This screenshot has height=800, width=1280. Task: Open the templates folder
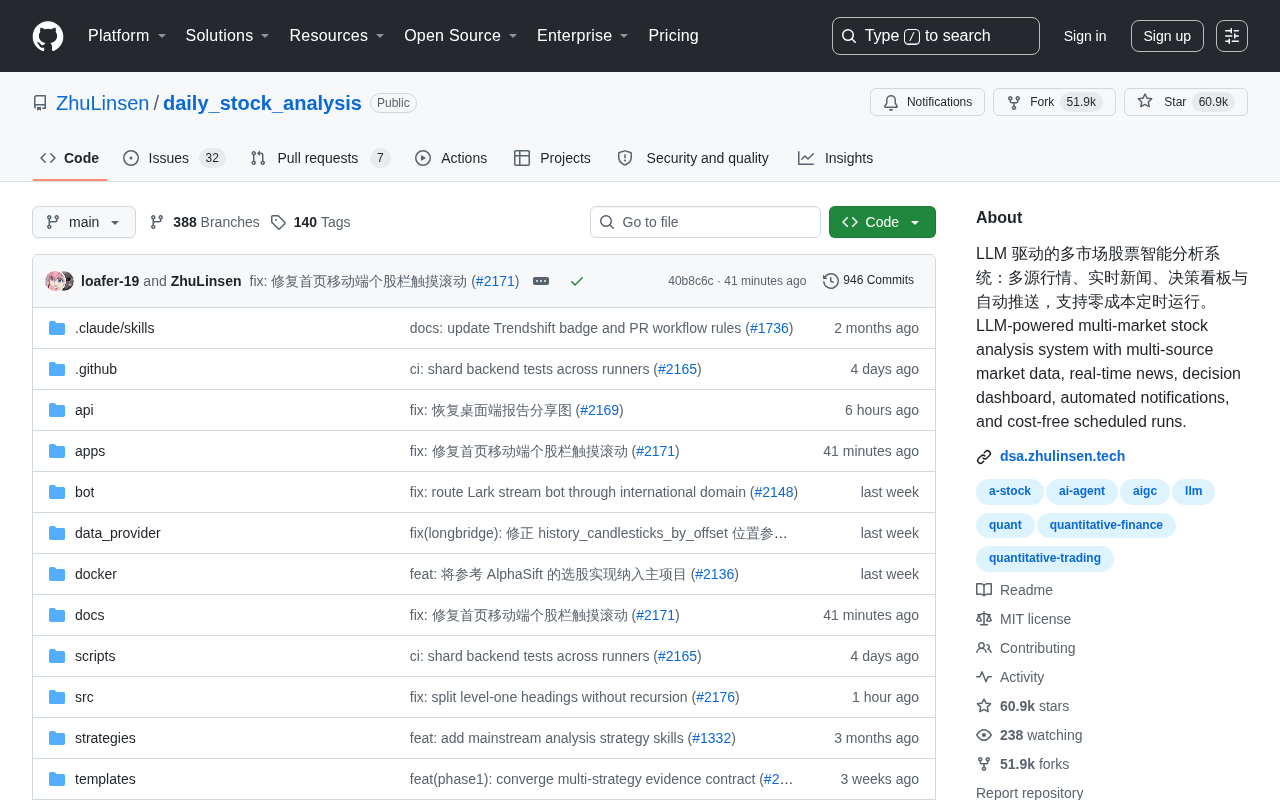tap(105, 779)
